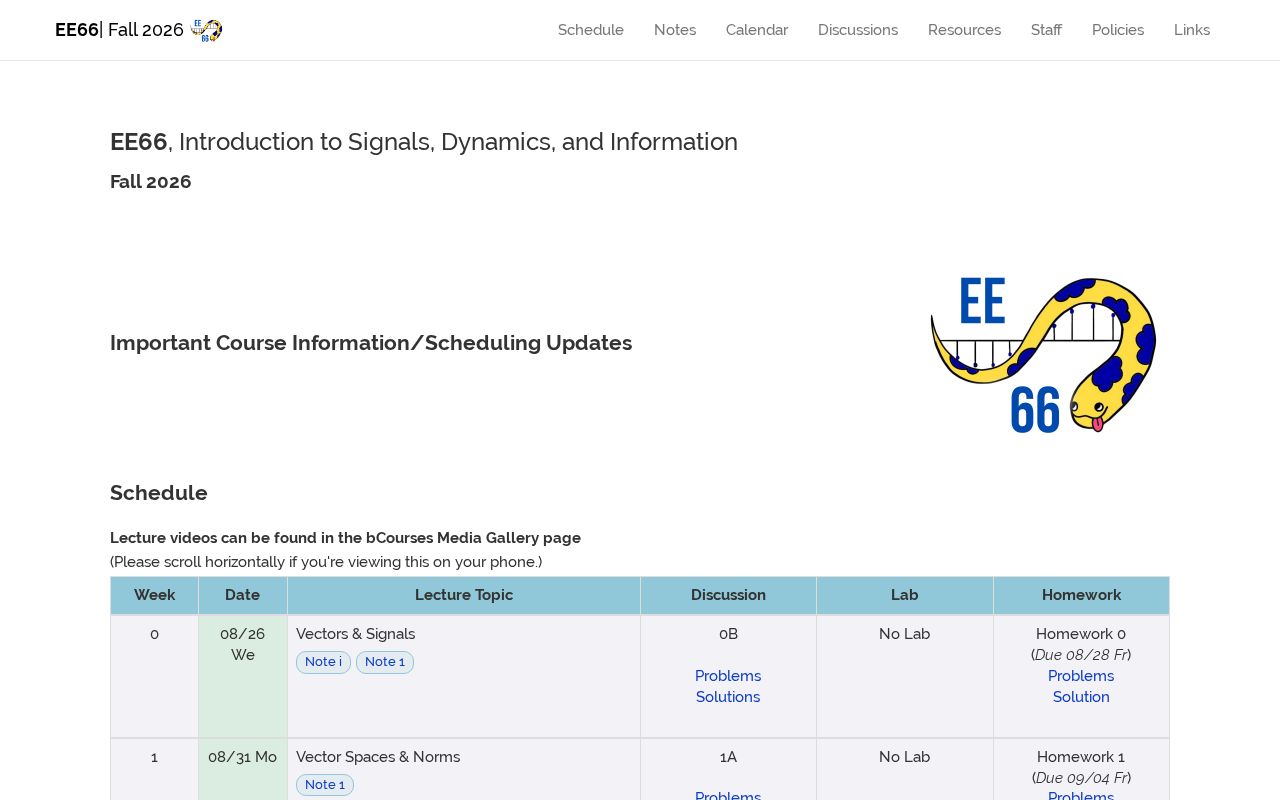Open the Notes nav item
The height and width of the screenshot is (800, 1280).
[675, 30]
